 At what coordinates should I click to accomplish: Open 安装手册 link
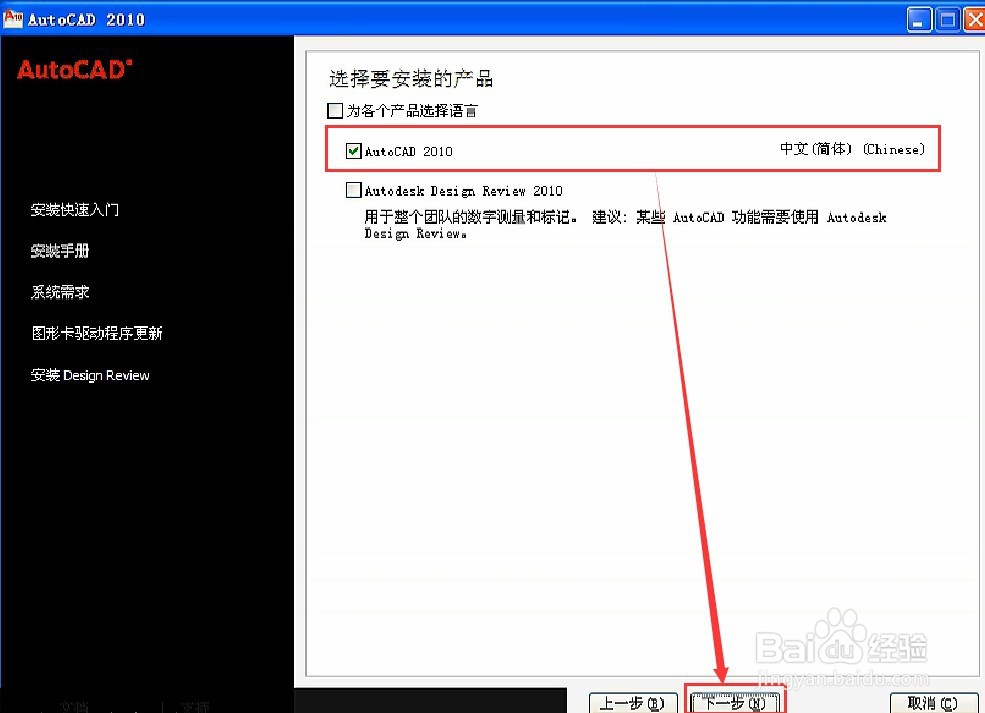pyautogui.click(x=60, y=251)
